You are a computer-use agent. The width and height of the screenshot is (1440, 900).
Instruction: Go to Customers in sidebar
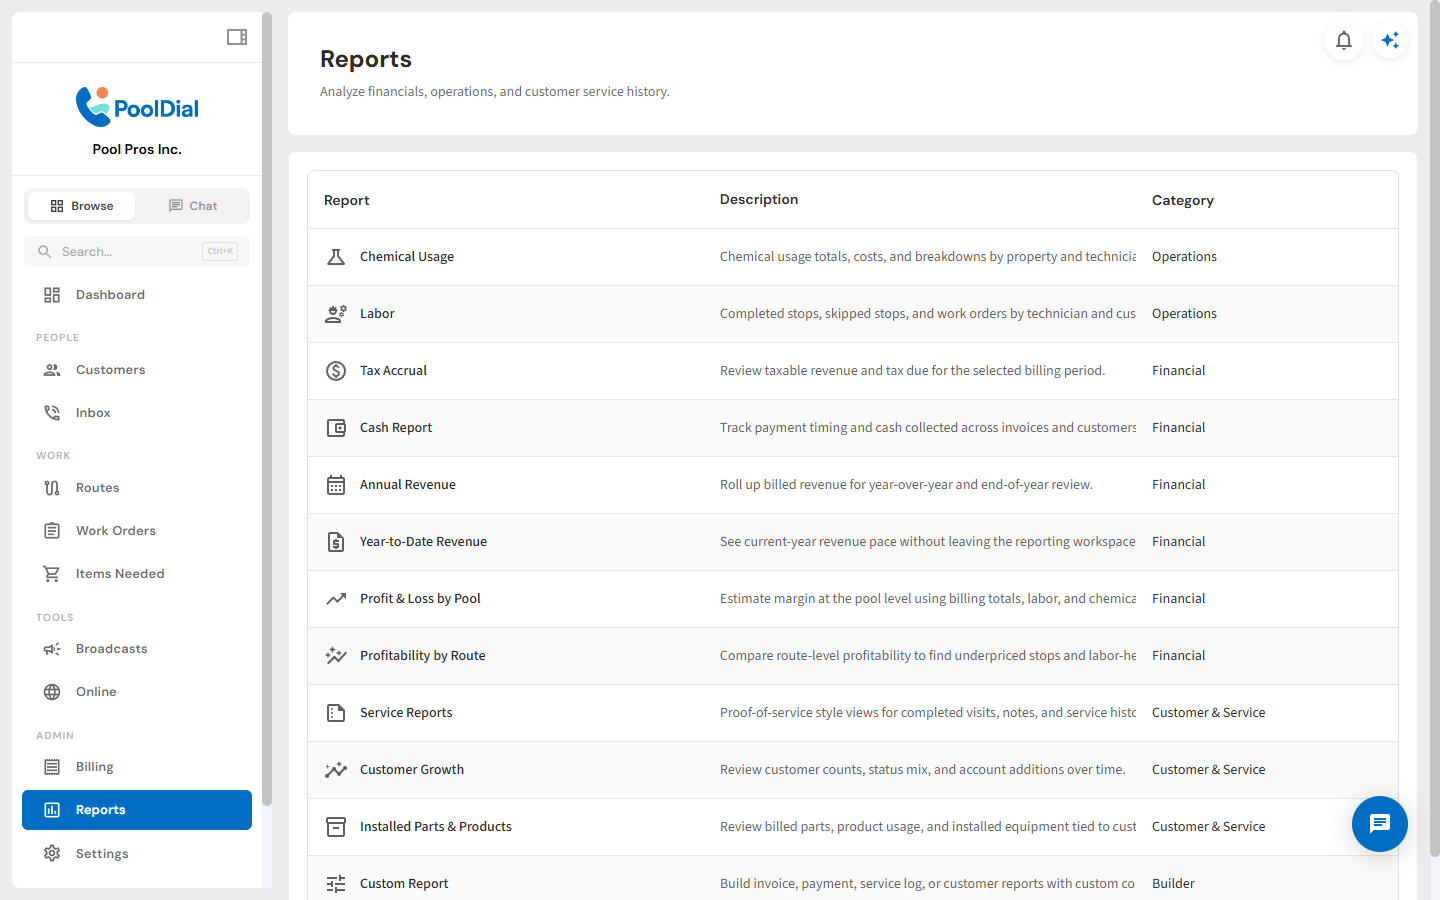[x=137, y=370]
